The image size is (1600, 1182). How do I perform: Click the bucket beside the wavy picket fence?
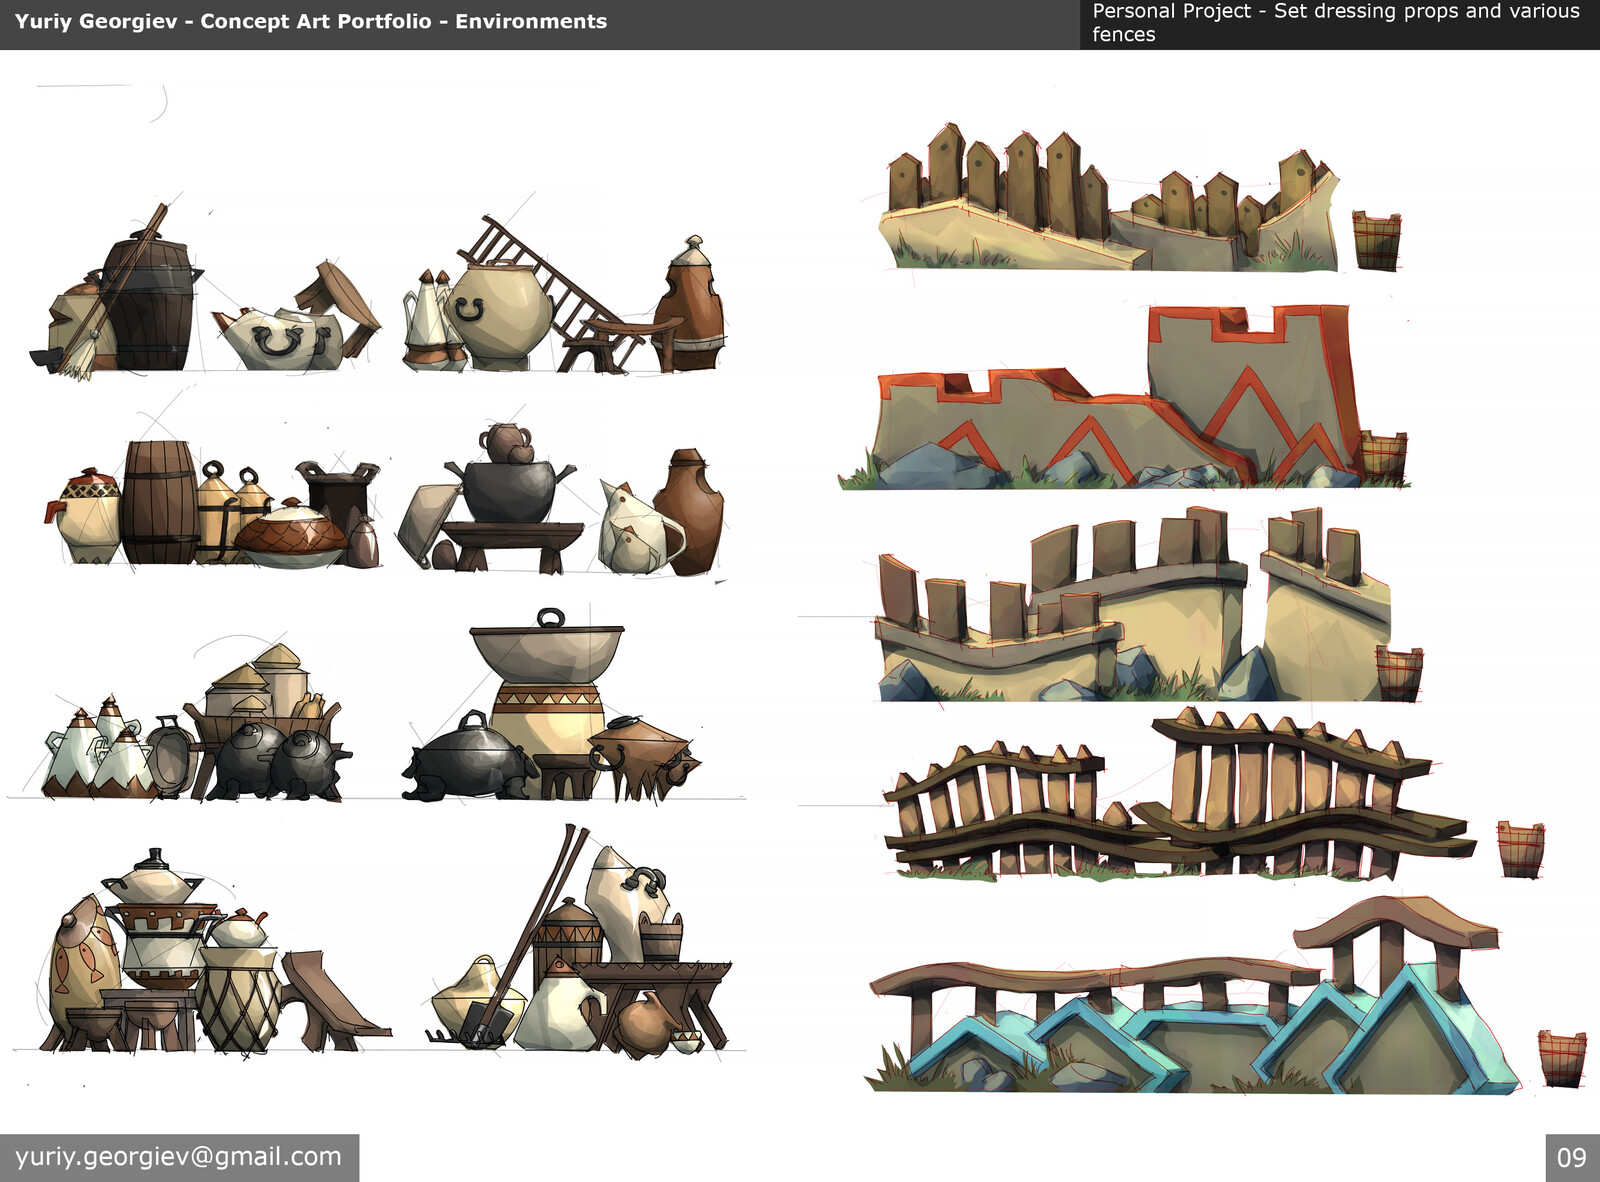click(1521, 849)
